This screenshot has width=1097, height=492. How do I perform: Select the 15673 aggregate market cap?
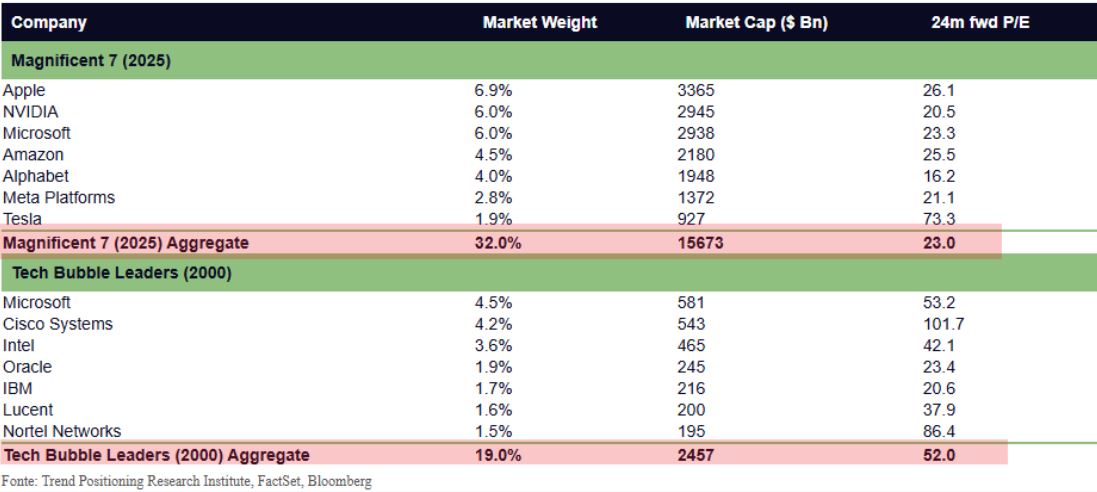(700, 243)
